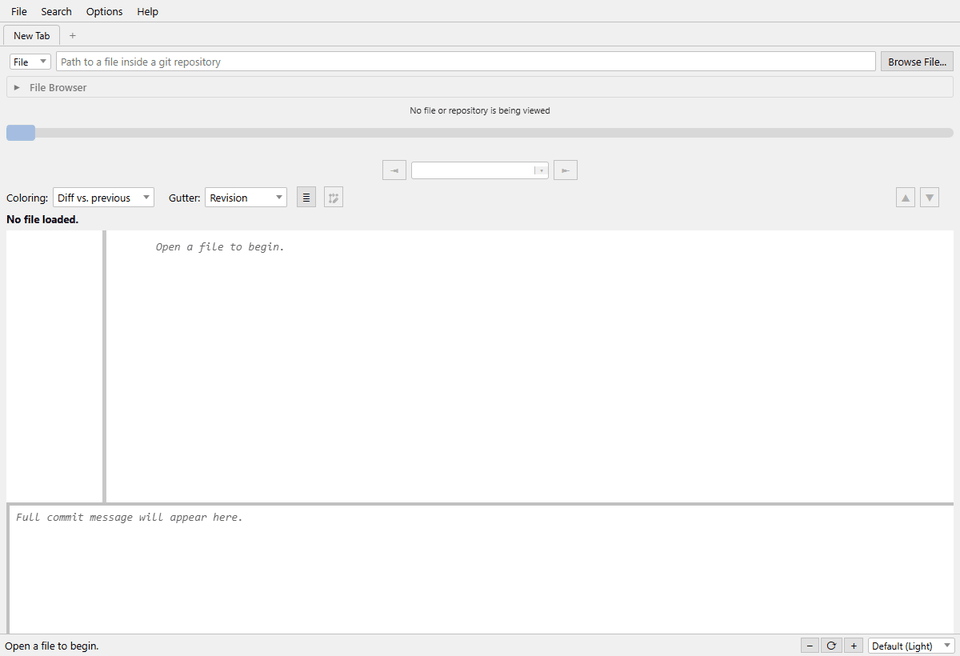Open the Search menu
The image size is (960, 656).
56,12
